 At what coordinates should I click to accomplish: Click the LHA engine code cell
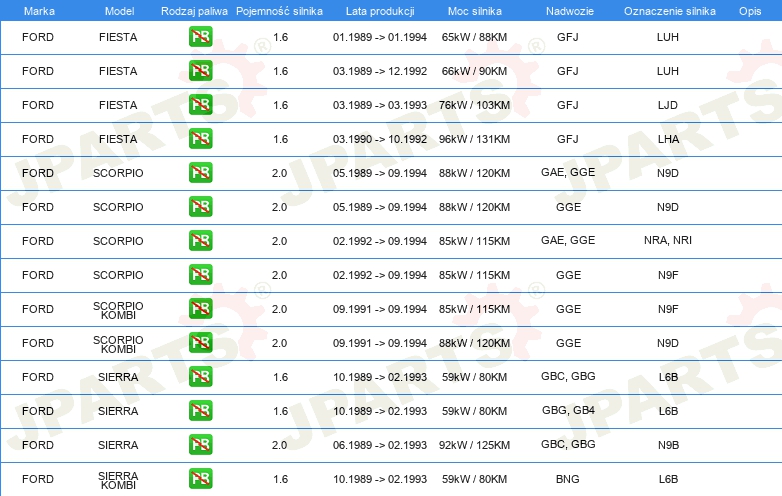668,139
